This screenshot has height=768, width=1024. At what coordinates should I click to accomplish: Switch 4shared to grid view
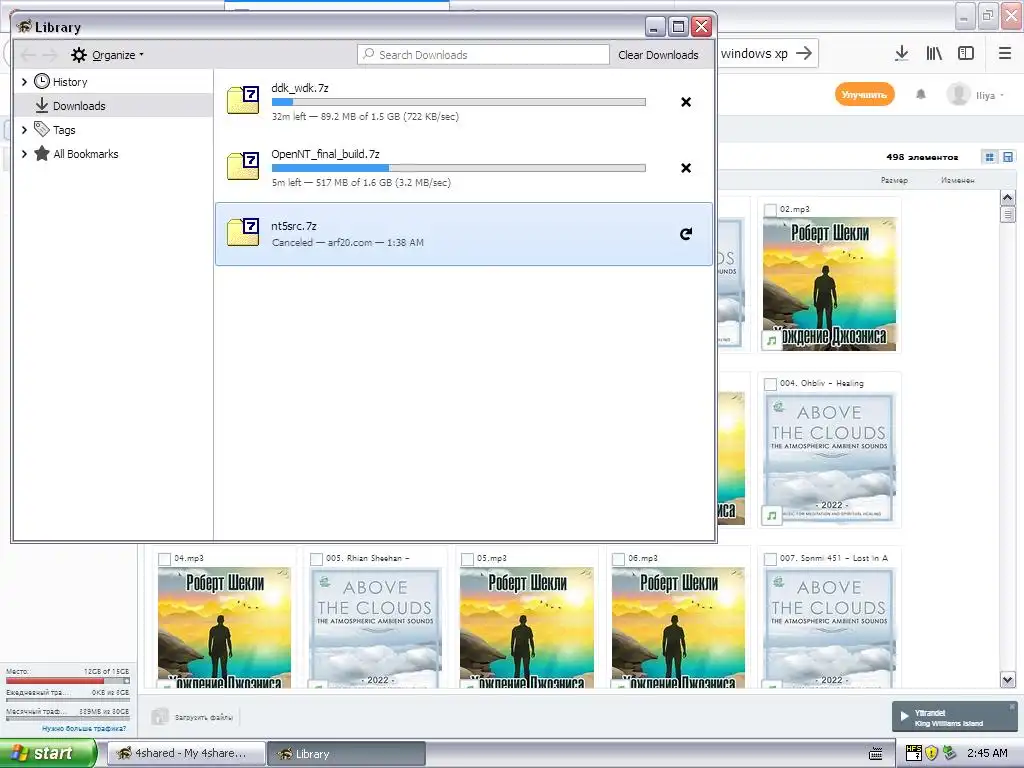(x=990, y=157)
